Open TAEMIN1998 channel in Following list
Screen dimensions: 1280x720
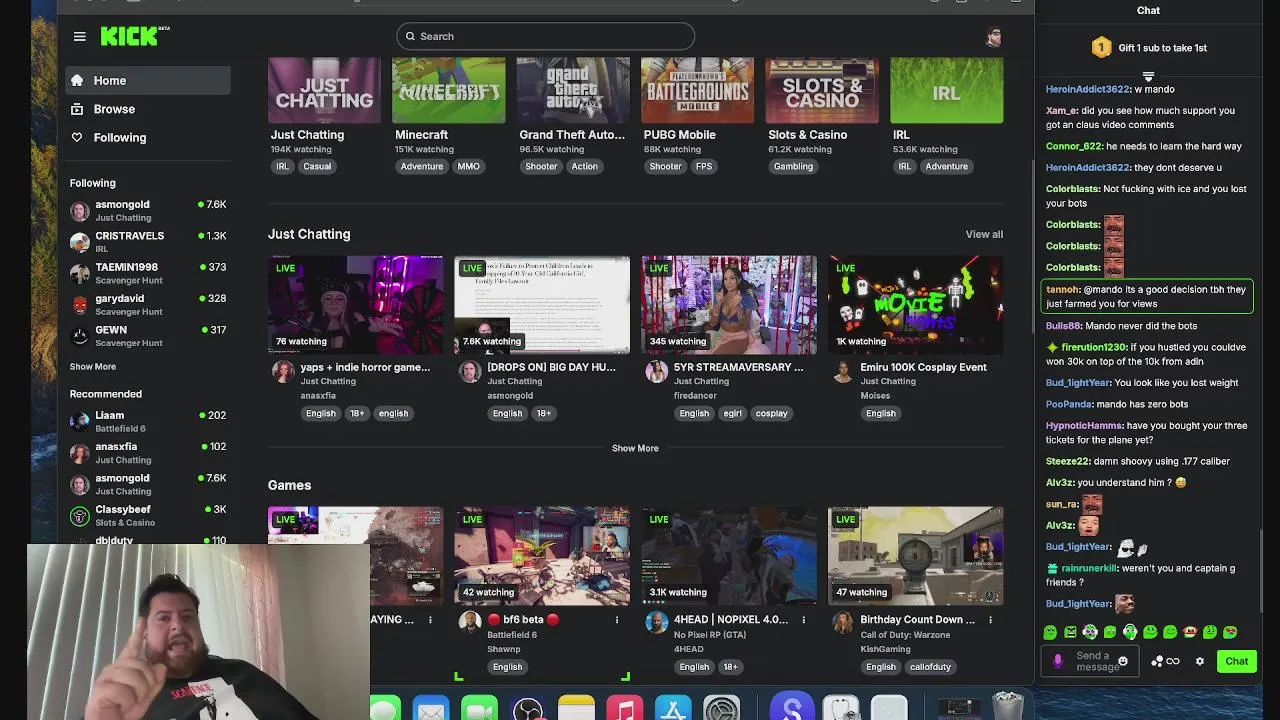click(148, 273)
